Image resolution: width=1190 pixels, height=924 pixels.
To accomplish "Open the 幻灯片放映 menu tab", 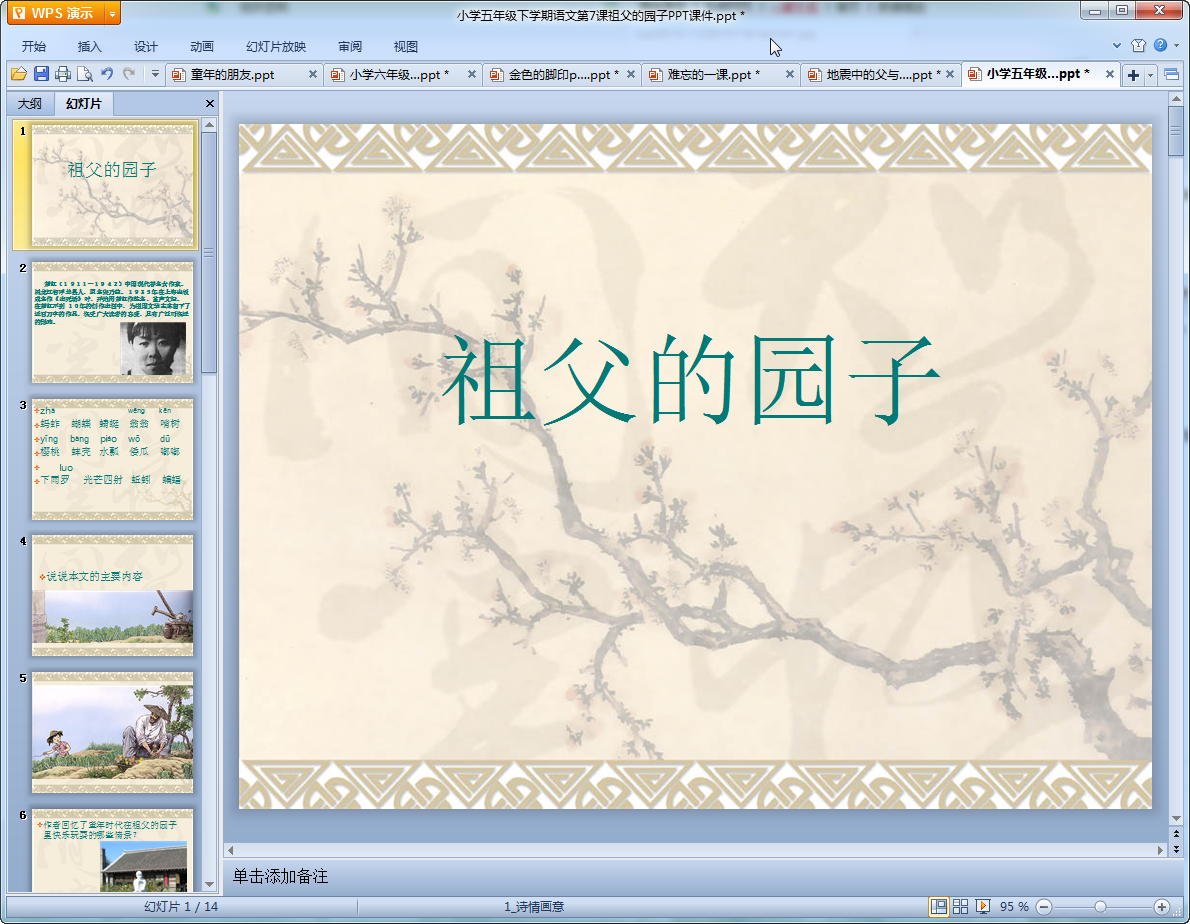I will 276,46.
